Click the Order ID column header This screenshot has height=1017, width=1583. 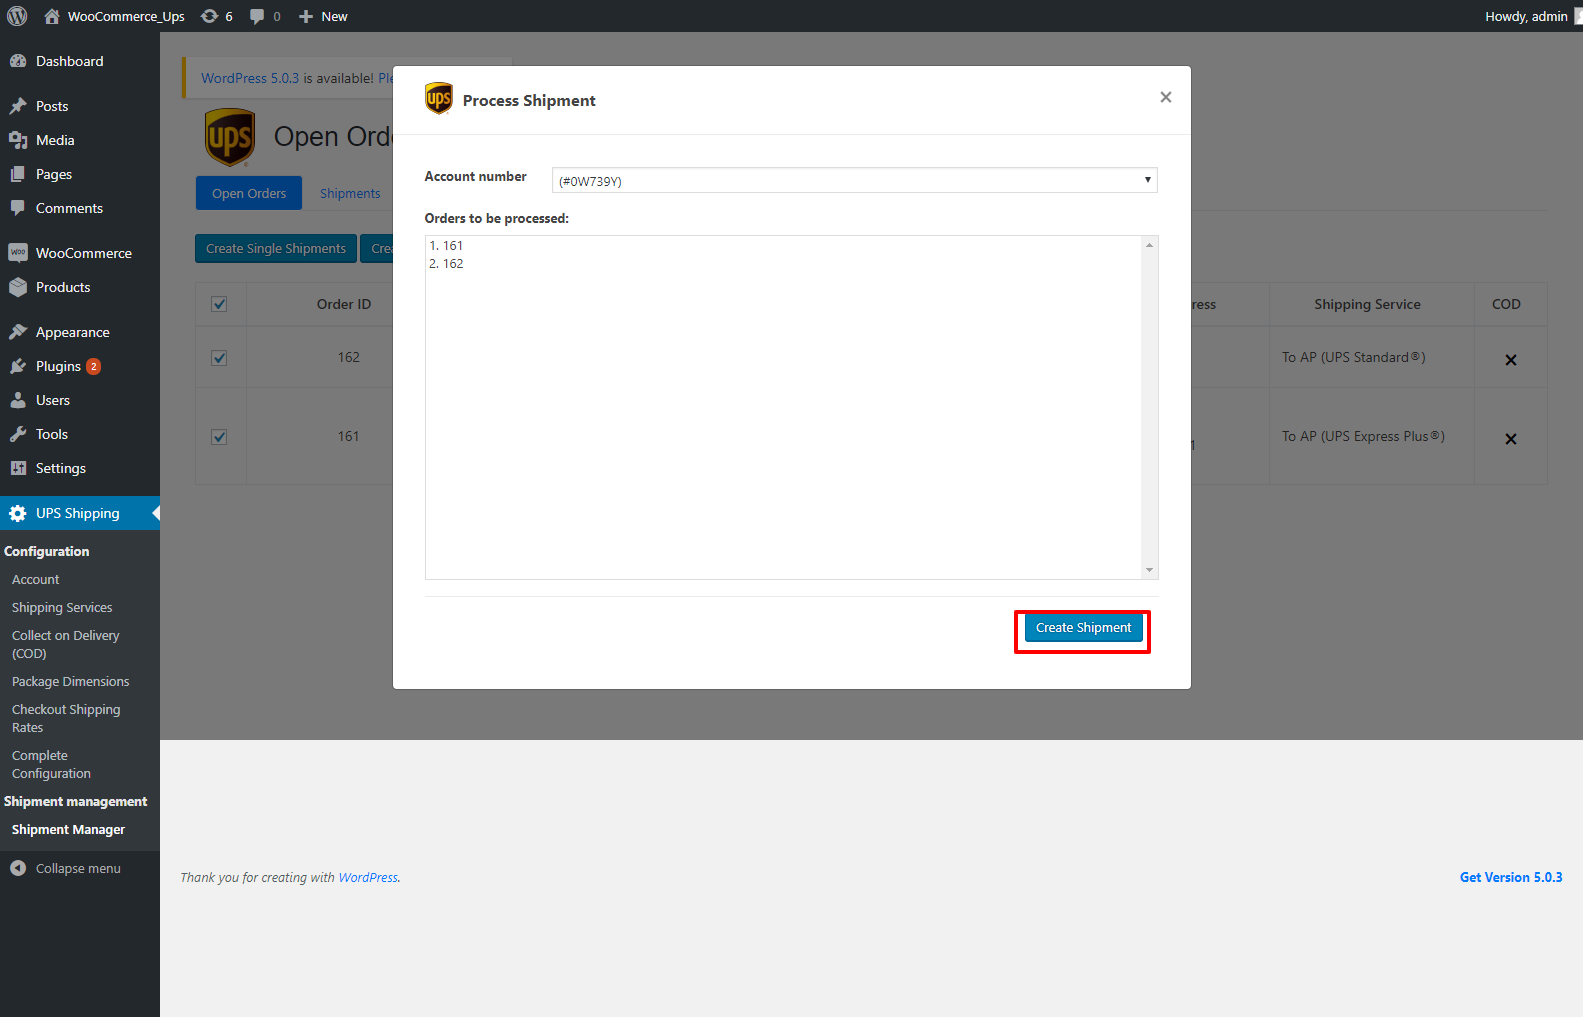pos(344,304)
